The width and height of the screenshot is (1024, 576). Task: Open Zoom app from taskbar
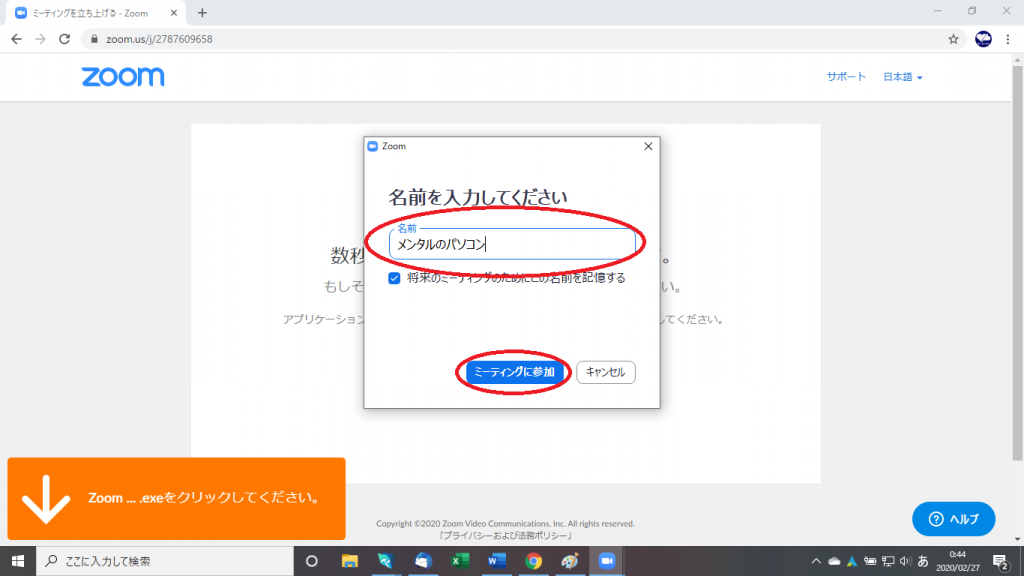(607, 561)
